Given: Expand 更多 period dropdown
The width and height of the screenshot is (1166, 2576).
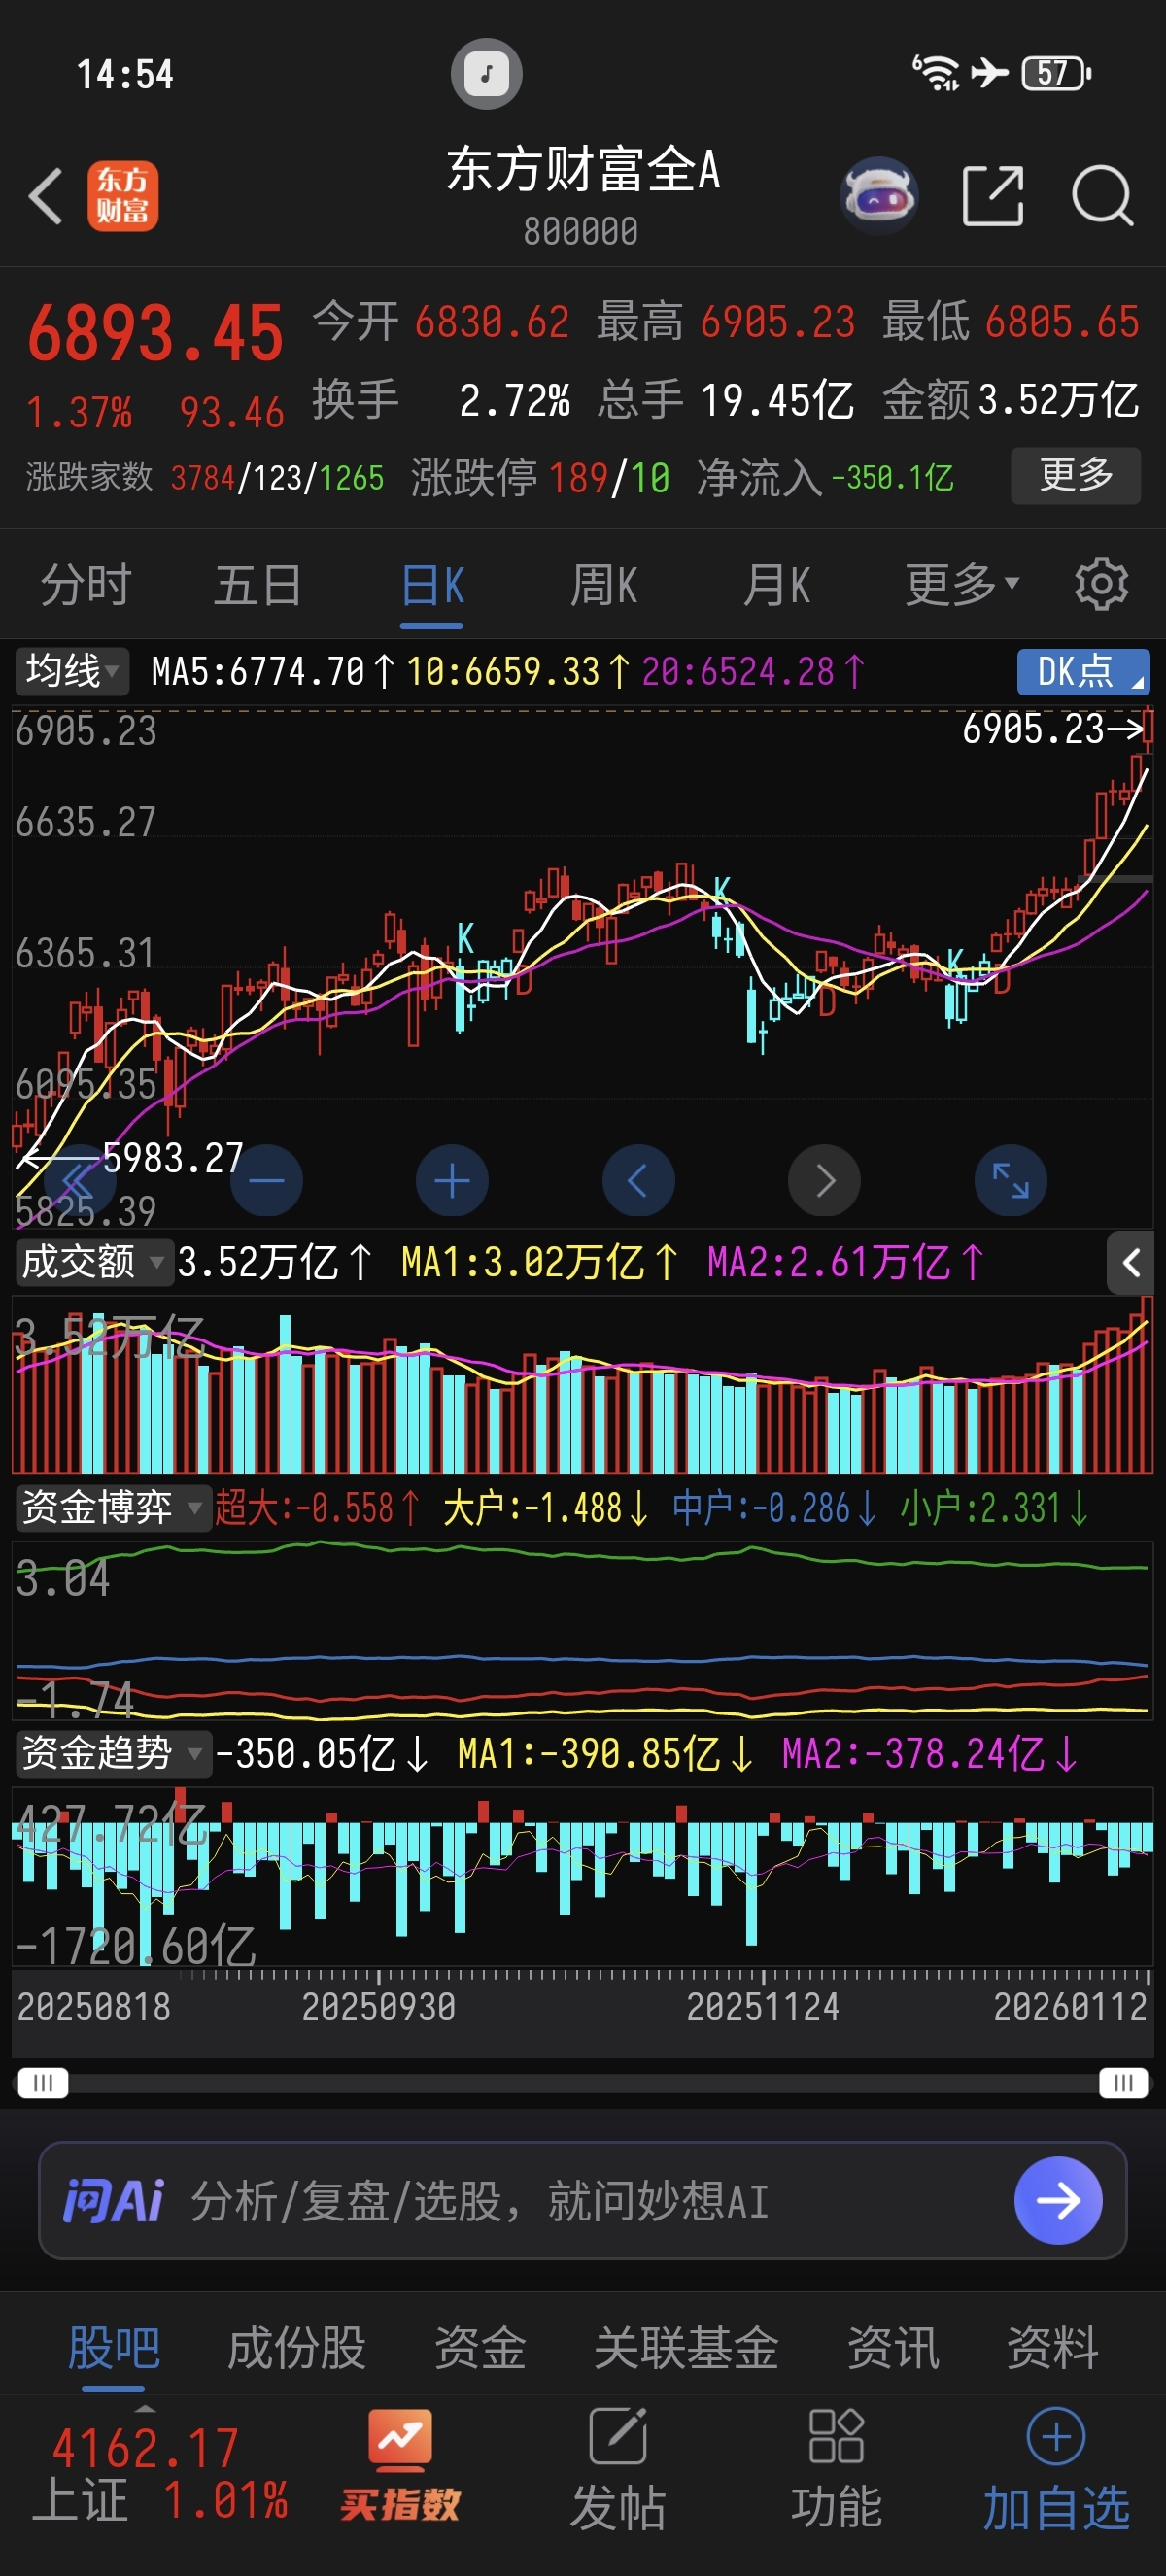Looking at the screenshot, I should tap(962, 584).
